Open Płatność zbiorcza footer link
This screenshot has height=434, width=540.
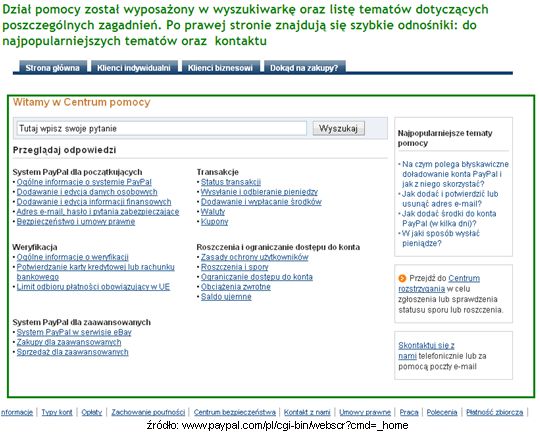495,412
